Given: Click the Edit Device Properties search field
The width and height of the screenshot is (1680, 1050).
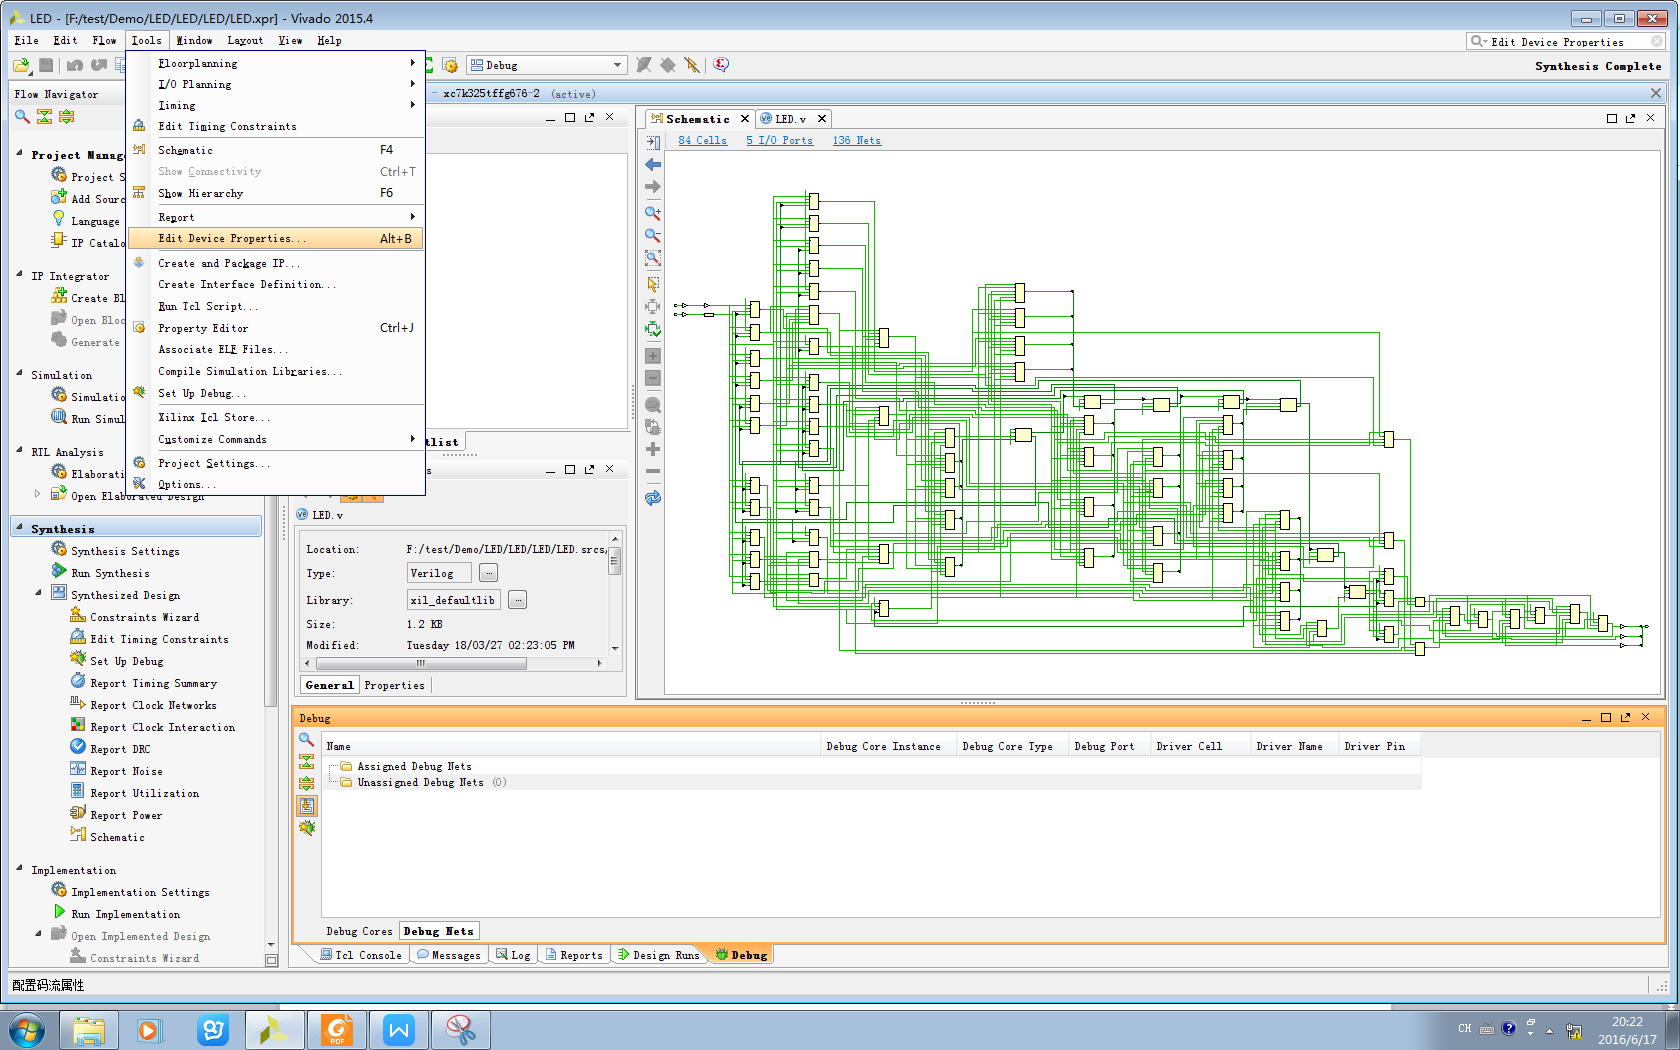Looking at the screenshot, I should point(1567,41).
